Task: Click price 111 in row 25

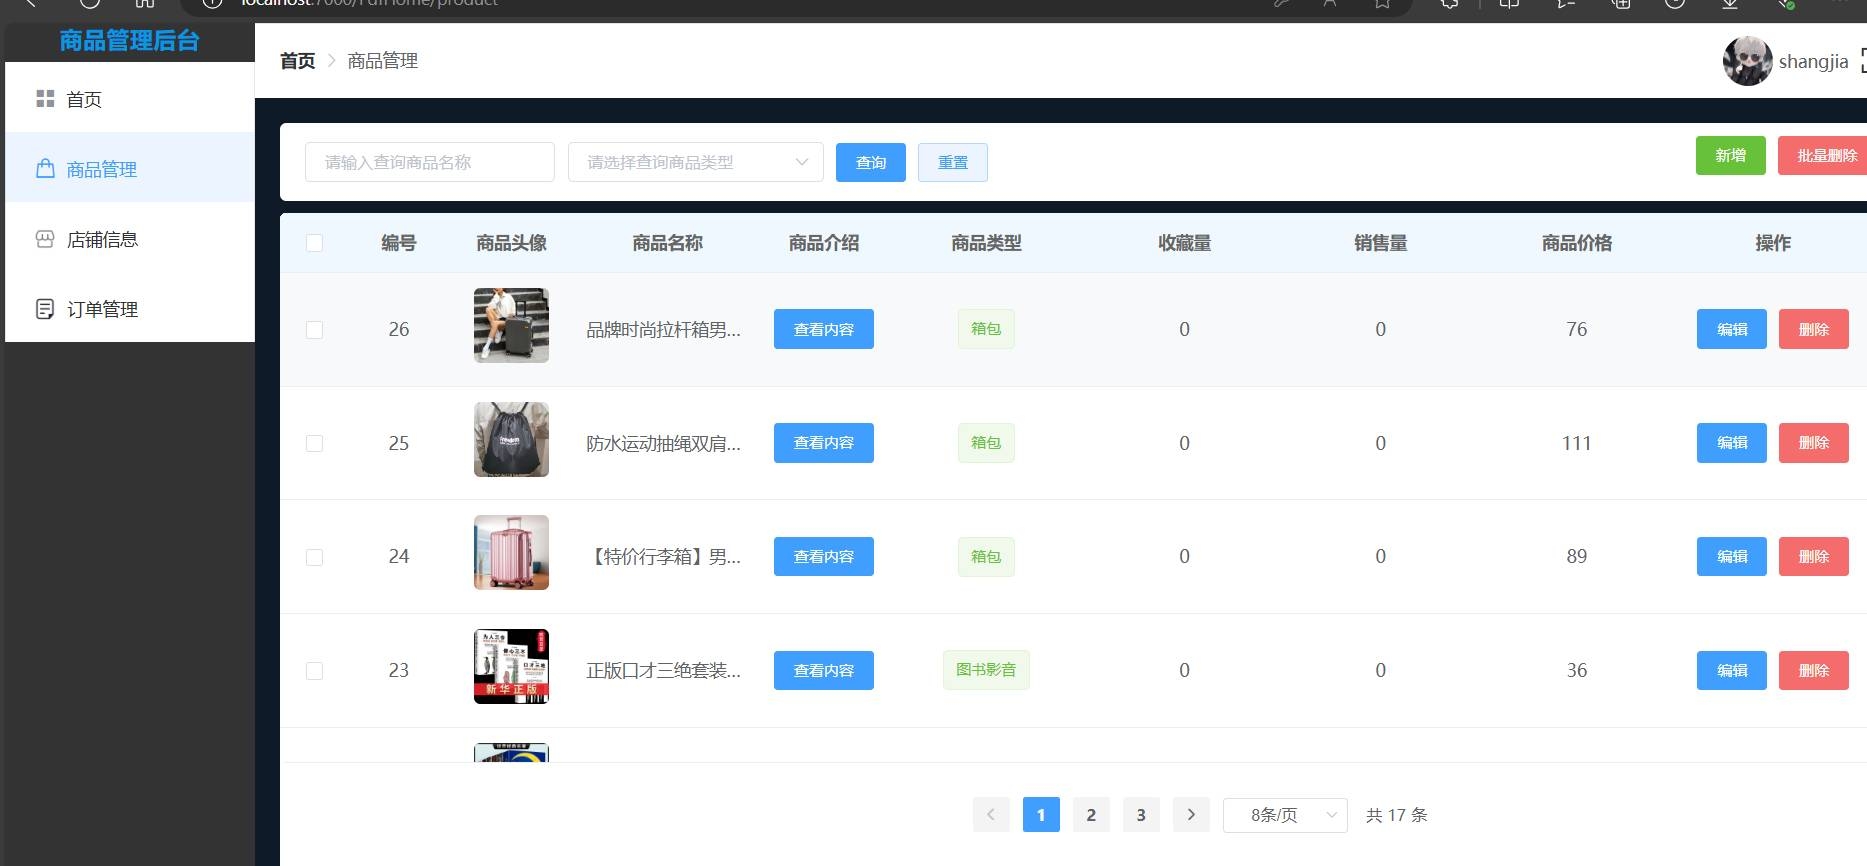Action: click(x=1576, y=443)
